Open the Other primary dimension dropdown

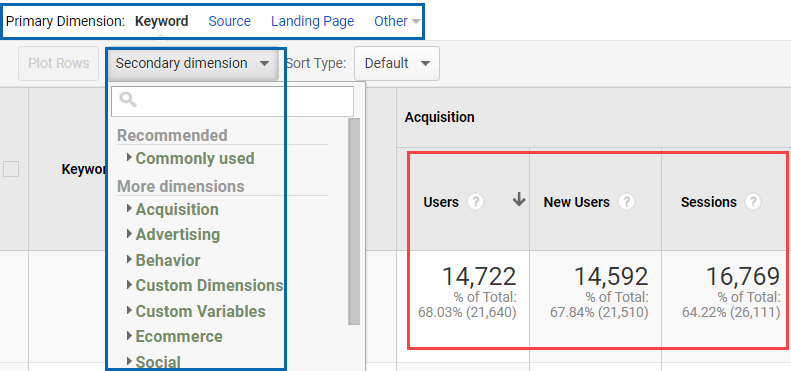[397, 21]
